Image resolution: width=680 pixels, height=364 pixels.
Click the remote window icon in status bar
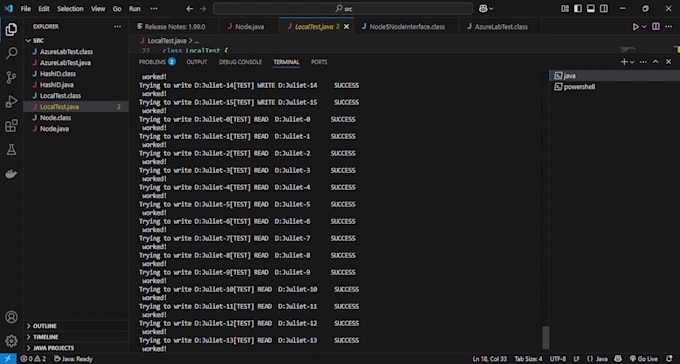[8, 359]
